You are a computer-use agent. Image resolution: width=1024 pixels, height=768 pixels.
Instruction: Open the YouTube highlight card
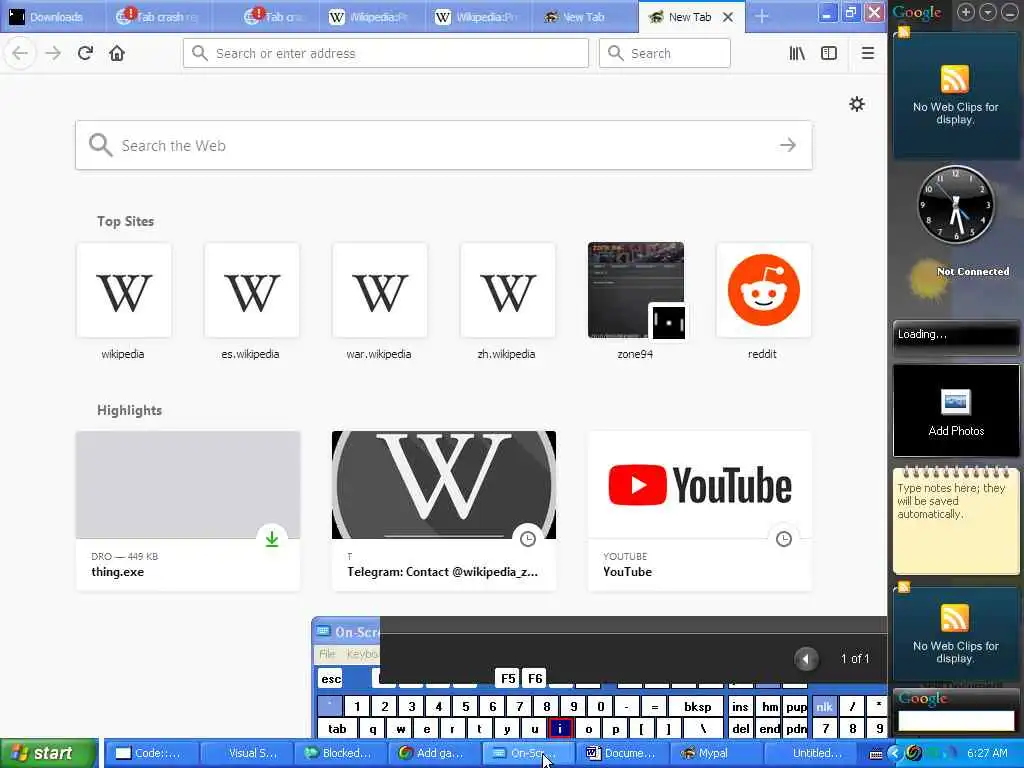tap(700, 511)
